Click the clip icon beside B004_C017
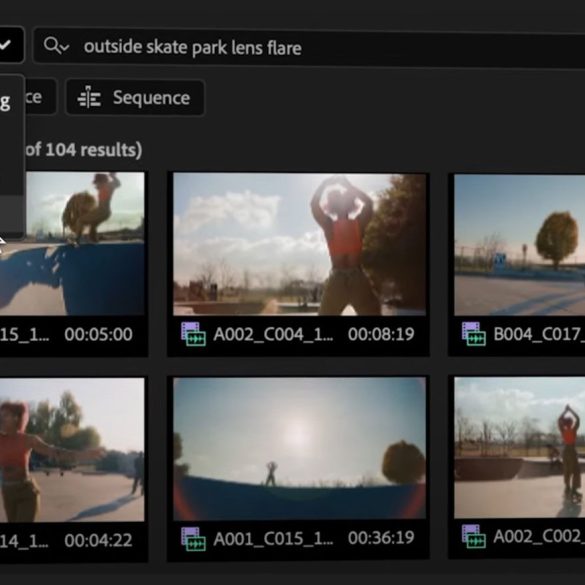The width and height of the screenshot is (585, 585). [473, 334]
